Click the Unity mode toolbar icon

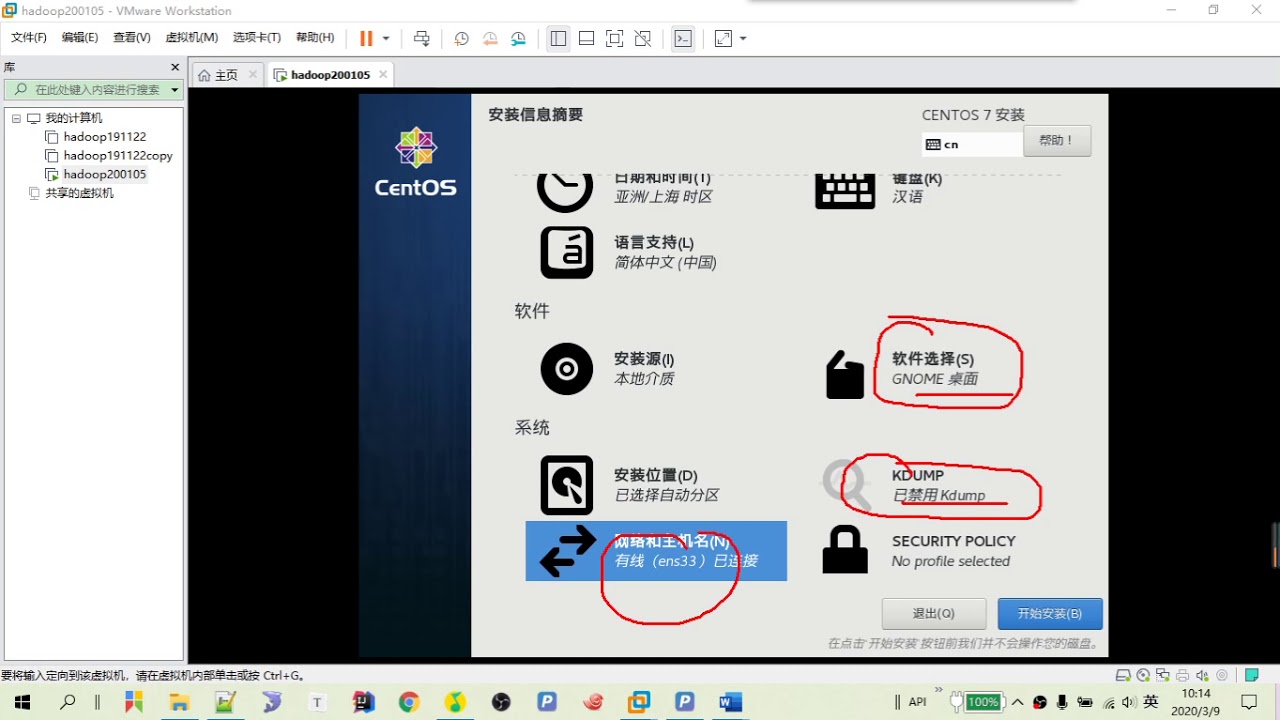(643, 38)
